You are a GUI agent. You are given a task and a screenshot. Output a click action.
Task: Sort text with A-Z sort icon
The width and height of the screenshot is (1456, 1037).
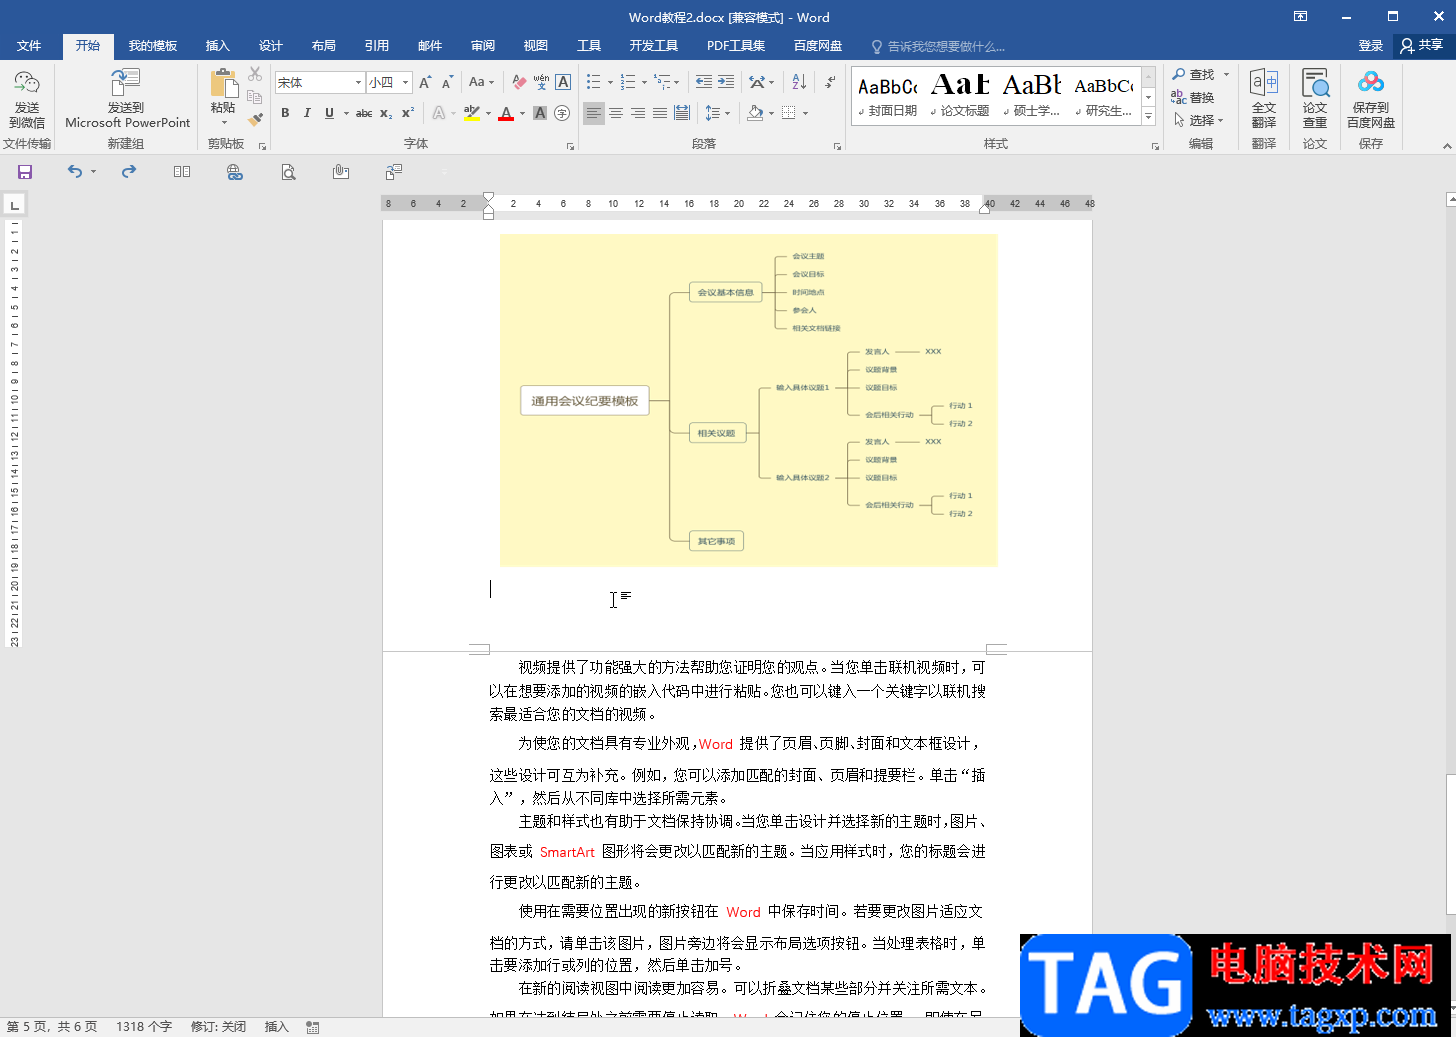coord(799,82)
